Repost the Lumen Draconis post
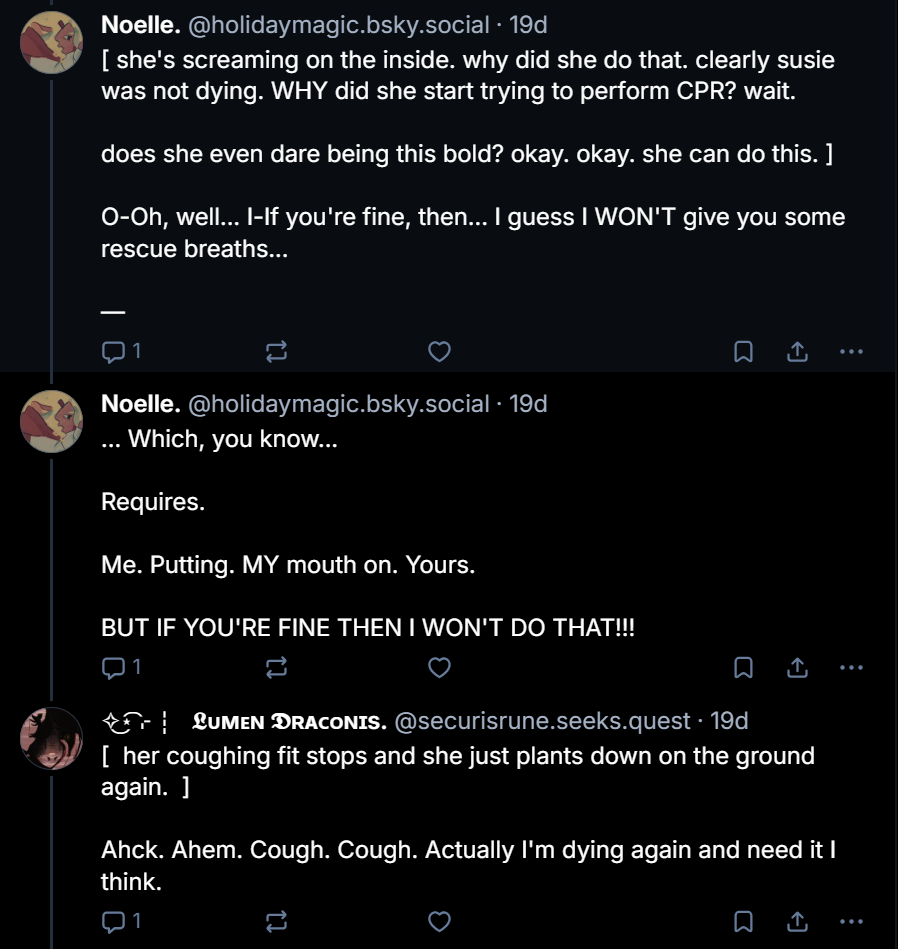Viewport: 898px width, 949px height. click(276, 920)
